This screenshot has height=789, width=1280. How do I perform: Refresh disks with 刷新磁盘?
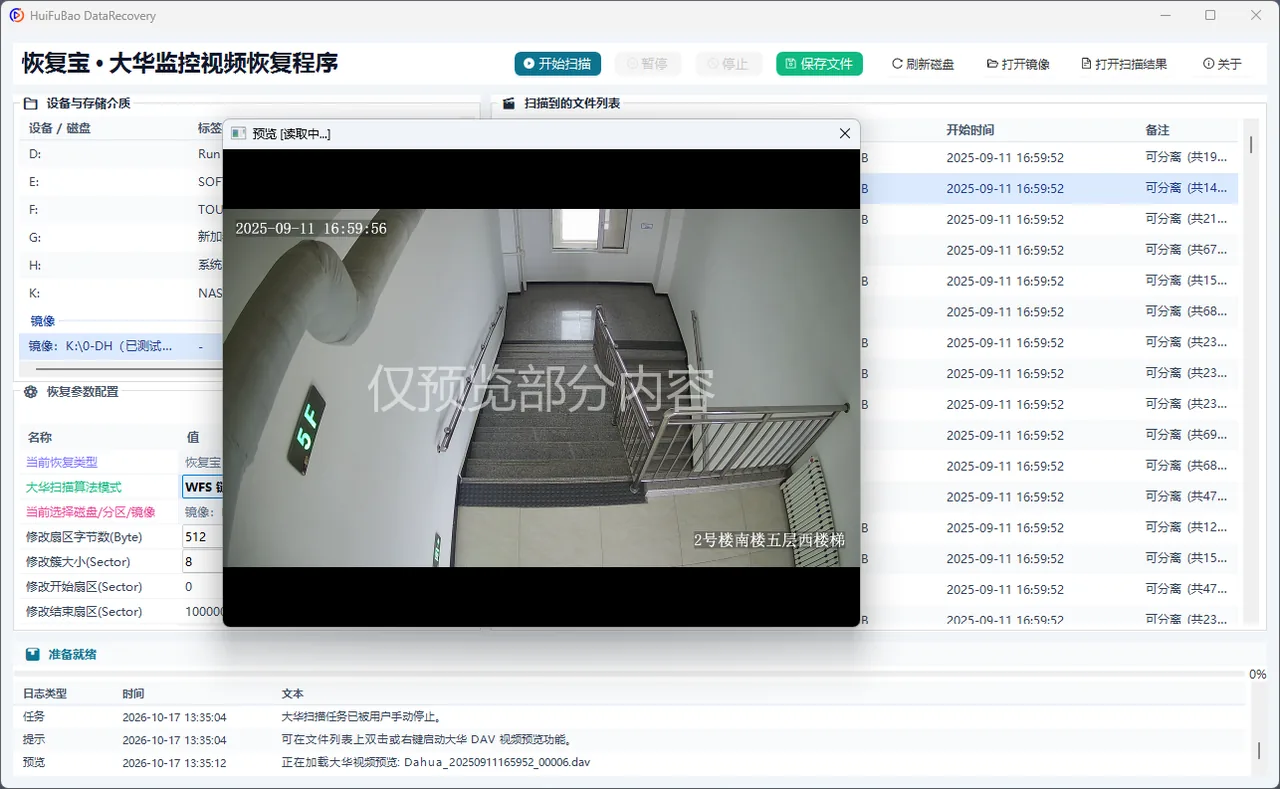923,64
